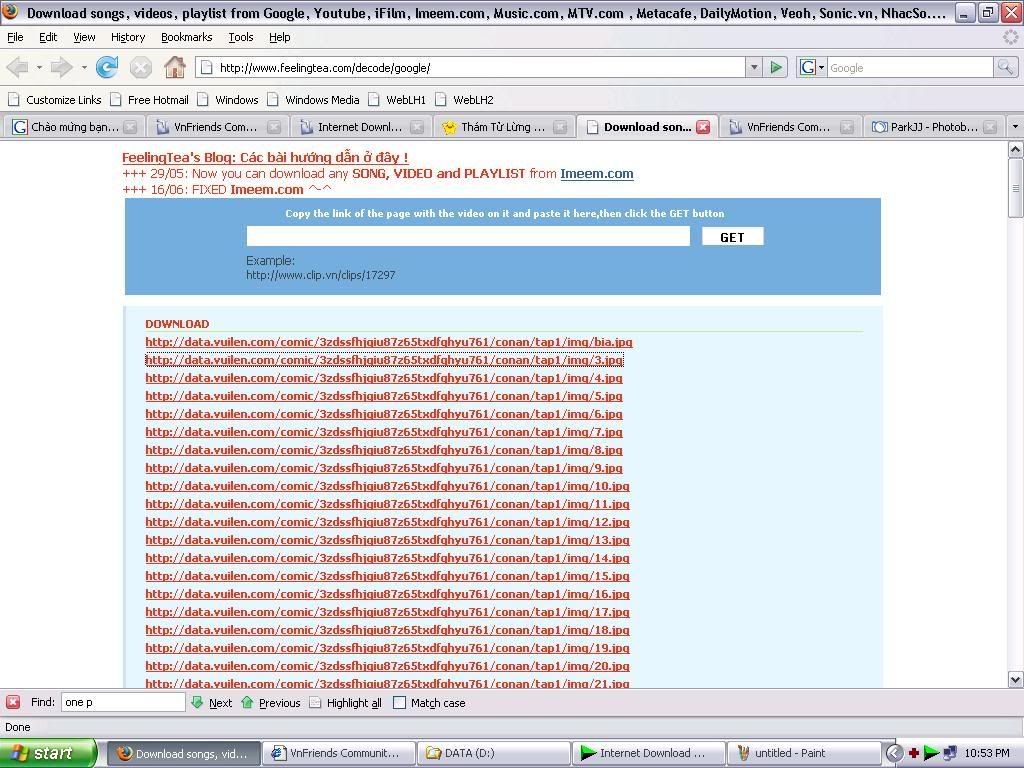Image resolution: width=1024 pixels, height=768 pixels.
Task: Close the Internet Downl... tab
Action: [417, 127]
